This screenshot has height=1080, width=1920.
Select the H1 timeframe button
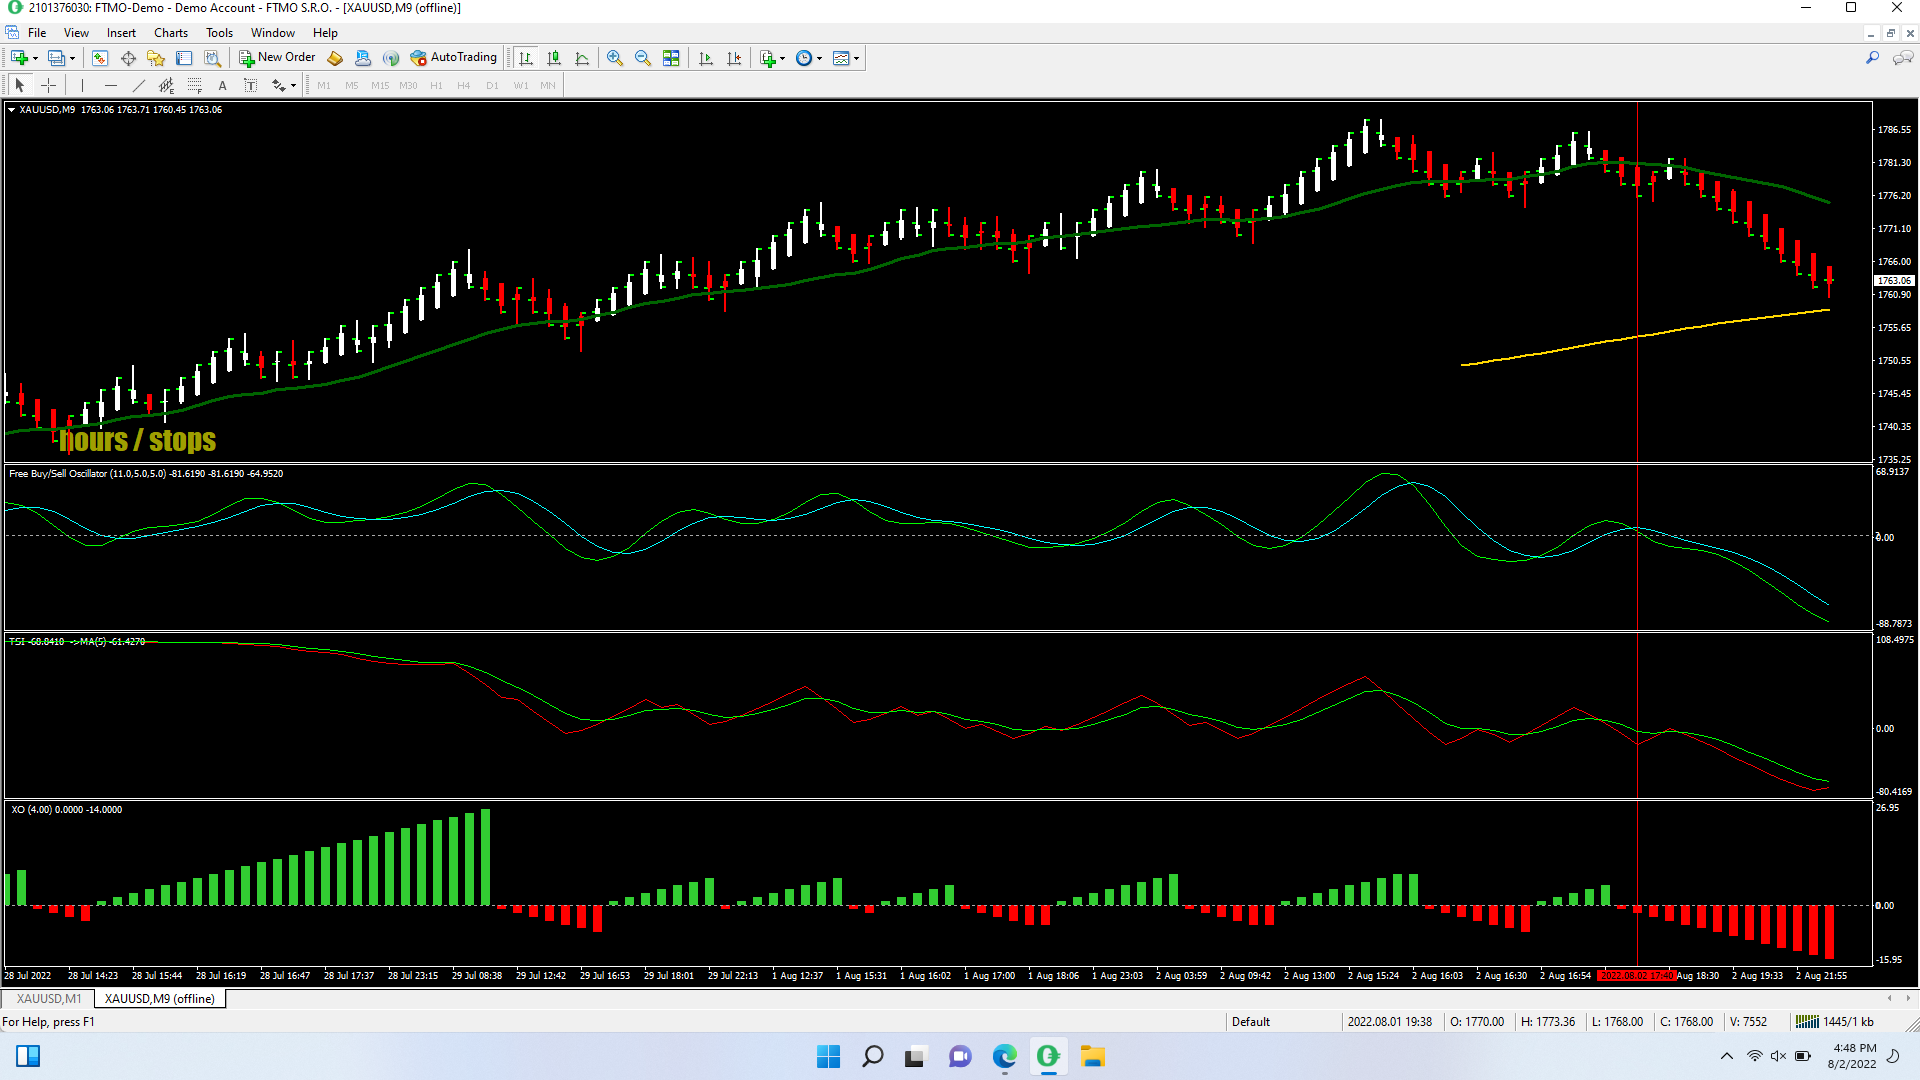point(436,86)
